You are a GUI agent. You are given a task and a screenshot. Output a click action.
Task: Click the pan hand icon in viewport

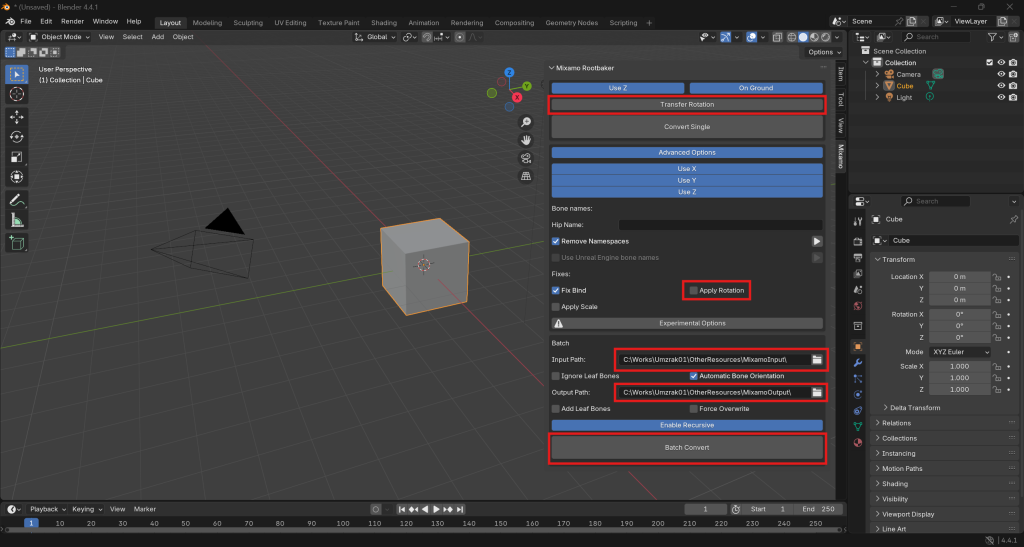tap(526, 140)
